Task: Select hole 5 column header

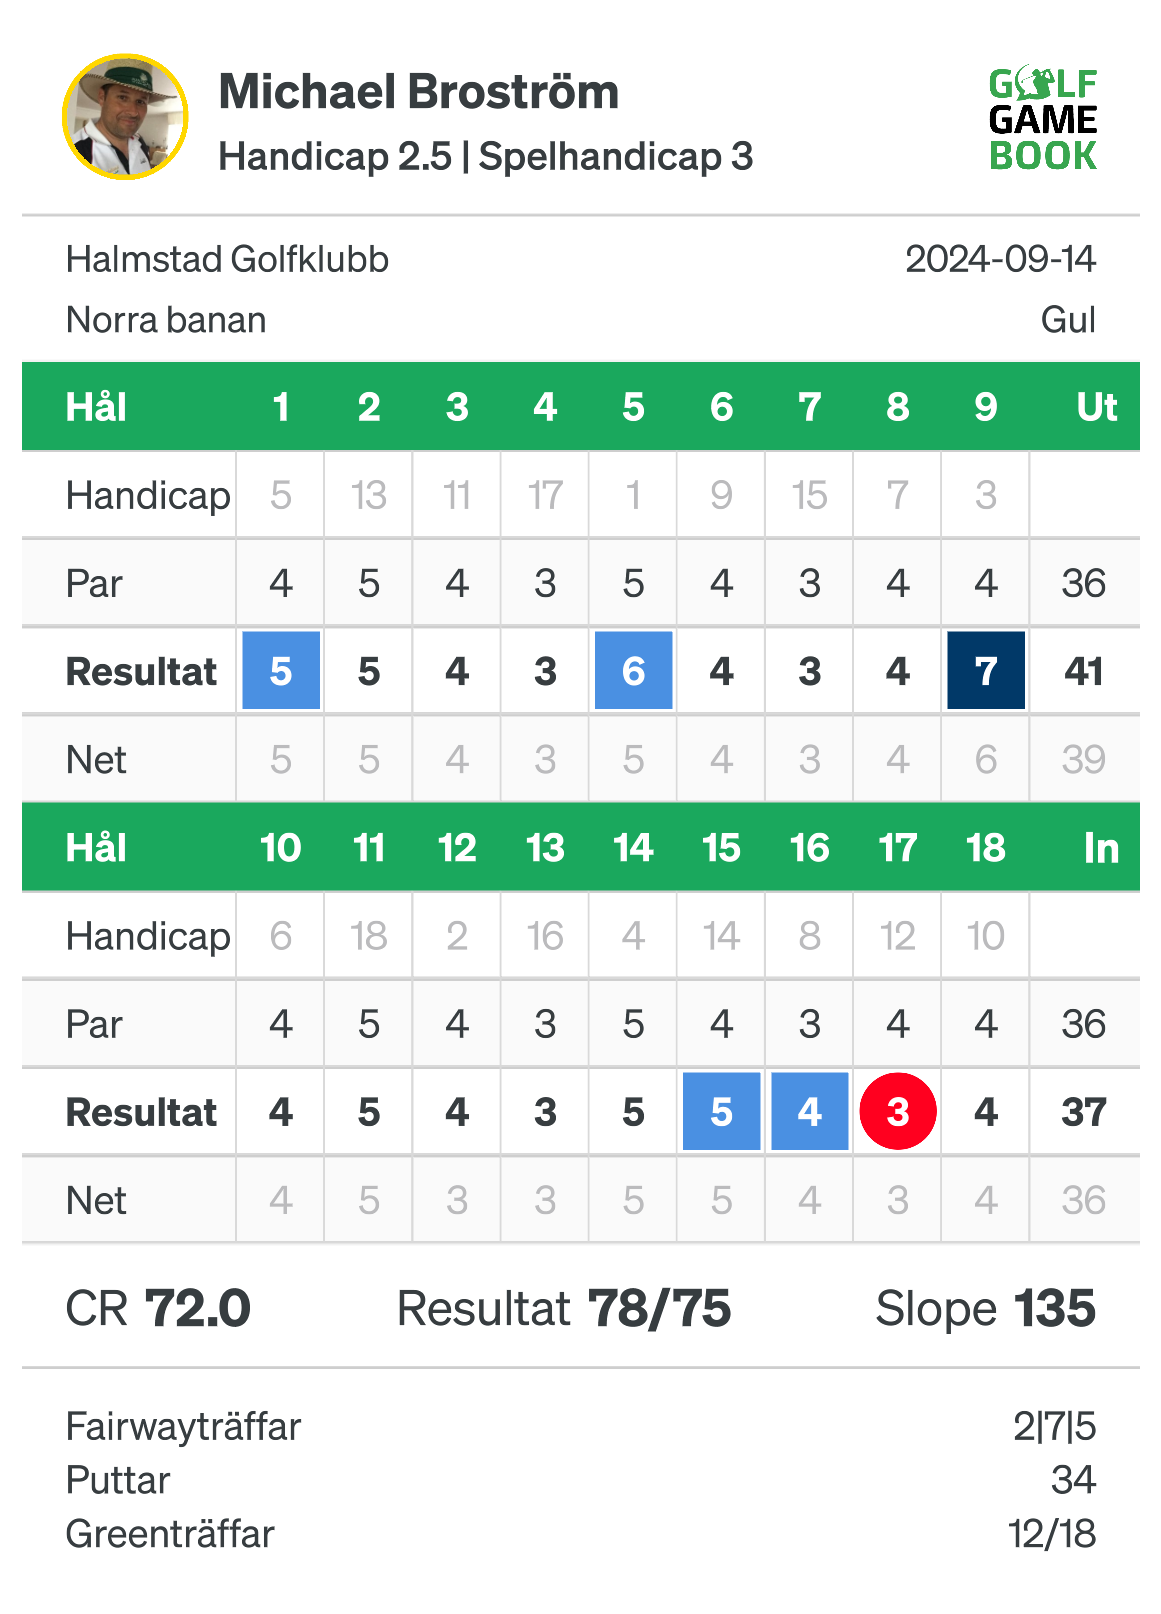Action: click(634, 407)
